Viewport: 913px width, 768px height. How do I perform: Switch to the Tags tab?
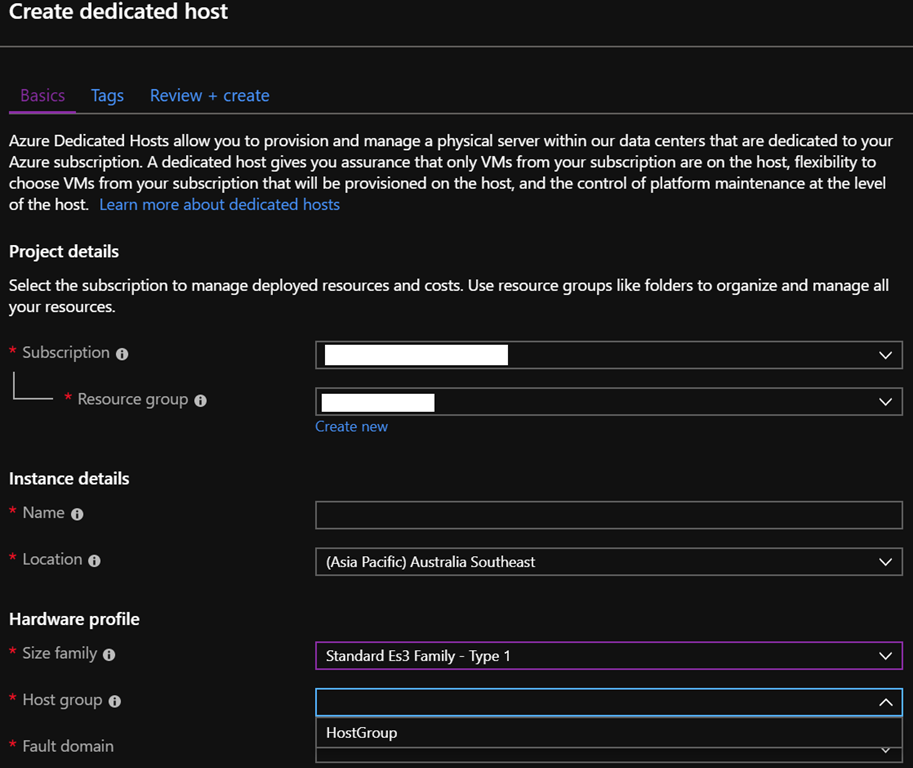pyautogui.click(x=107, y=95)
